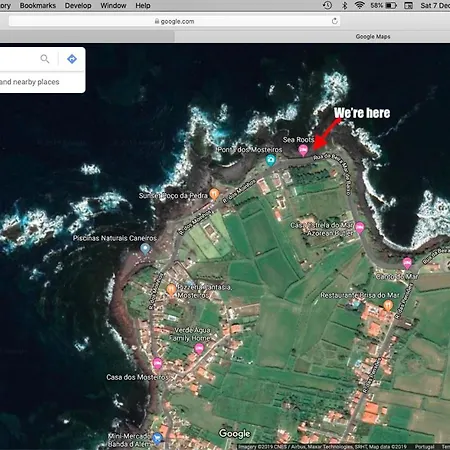Viewport: 450px width, 450px height.
Task: Click the Wi-Fi status icon
Action: [359, 5]
